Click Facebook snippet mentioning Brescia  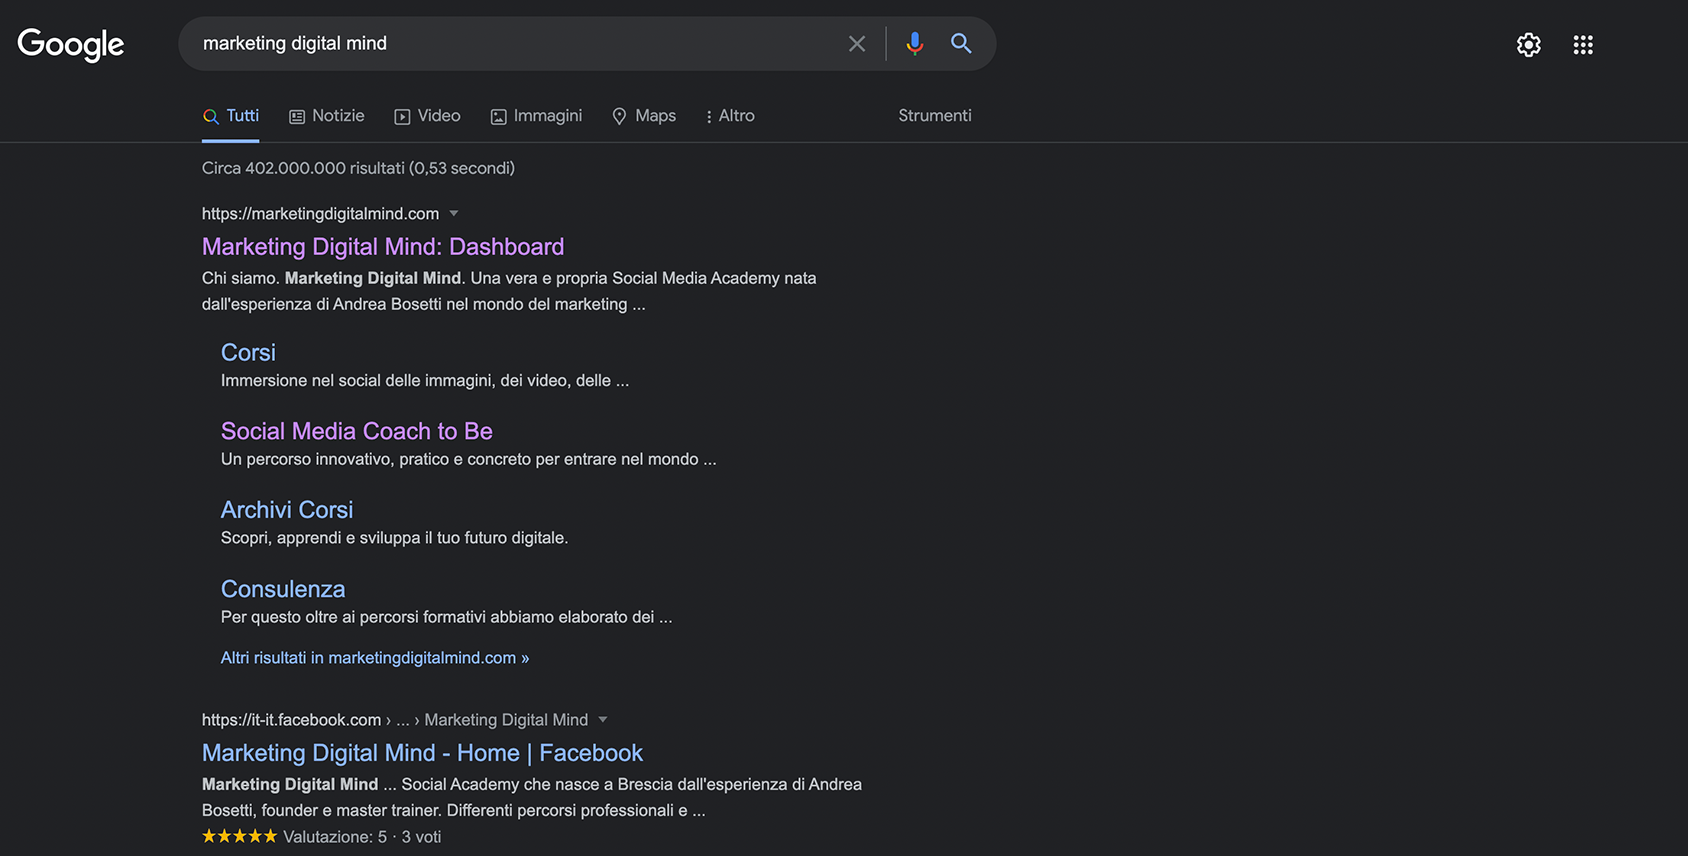[532, 797]
